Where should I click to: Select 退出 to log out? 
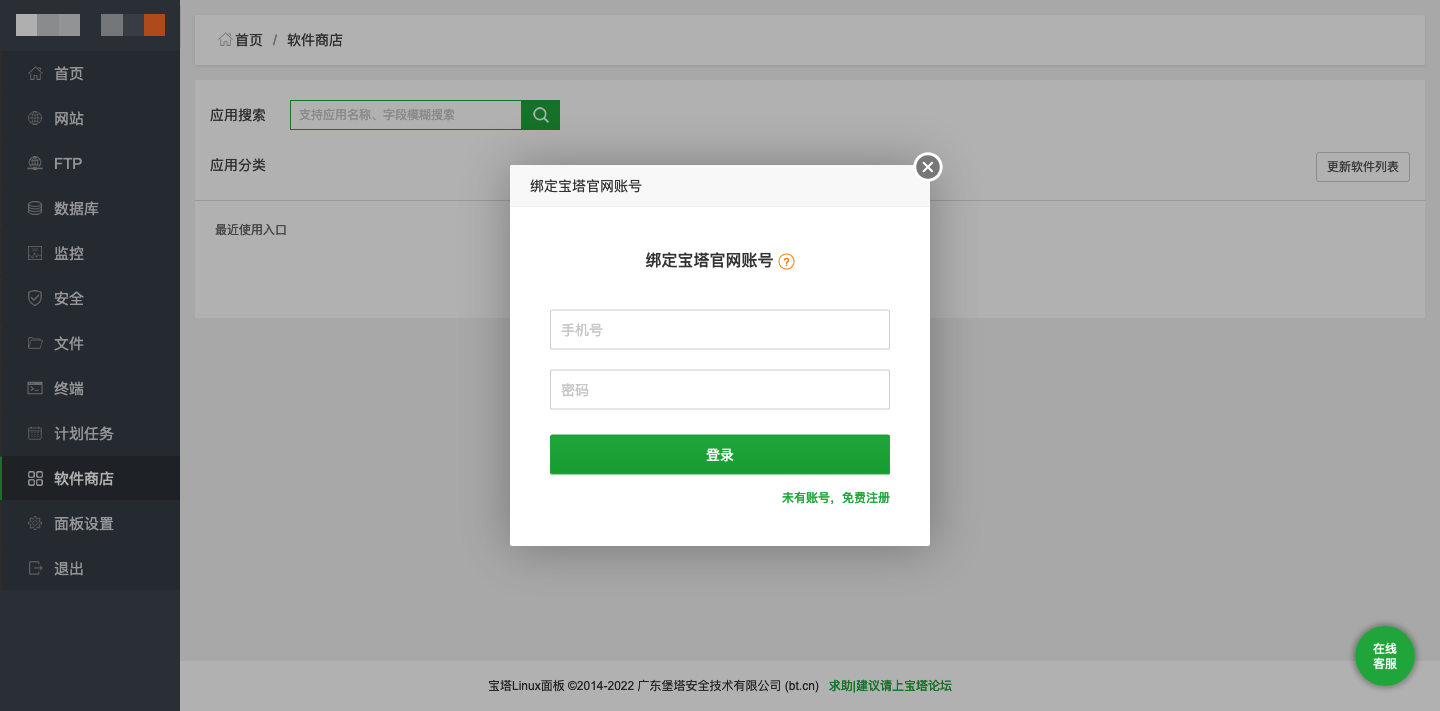[69, 568]
